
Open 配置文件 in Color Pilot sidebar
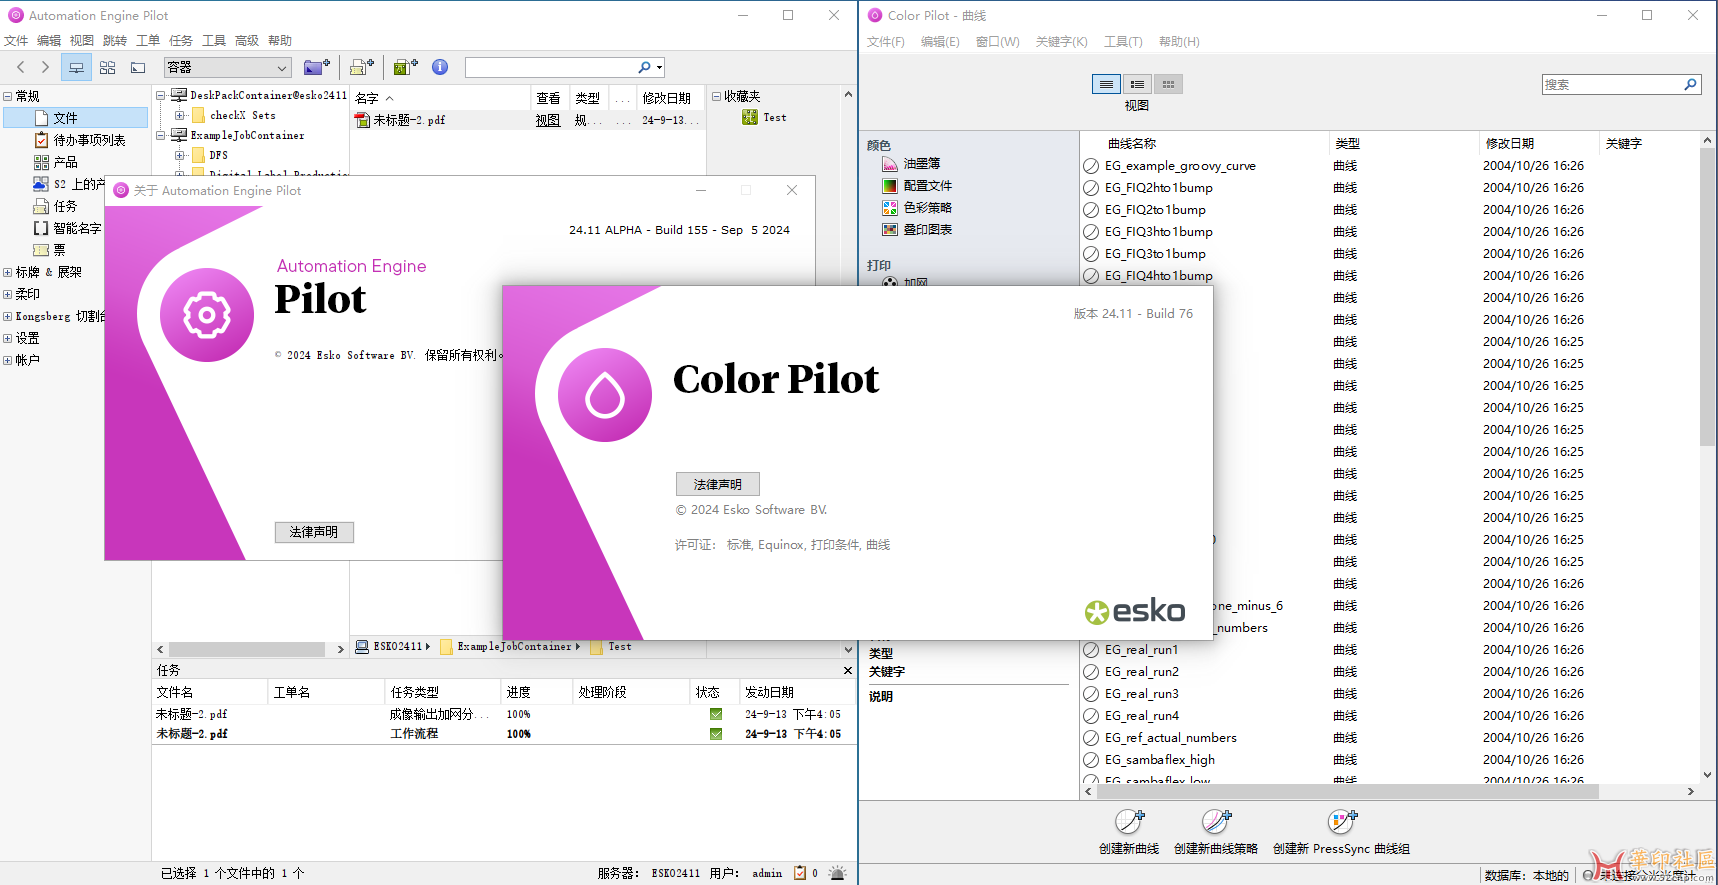point(917,185)
